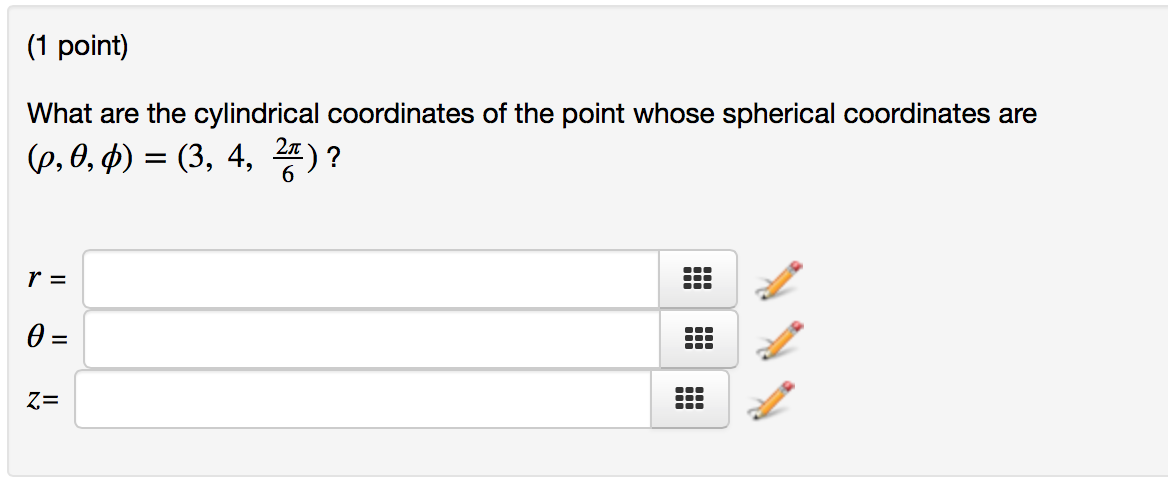Click the "θ =" label before second field
This screenshot has height=498, width=1168.
pyautogui.click(x=47, y=339)
